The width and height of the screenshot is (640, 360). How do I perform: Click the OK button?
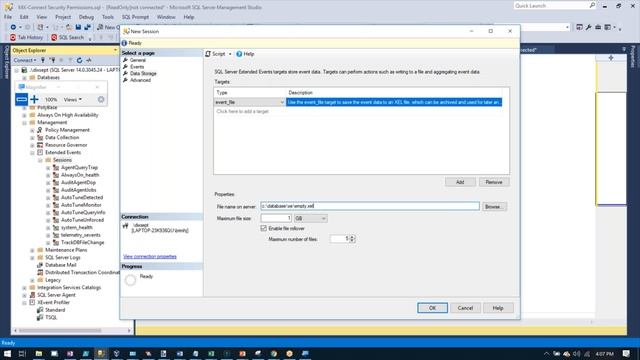(432, 308)
